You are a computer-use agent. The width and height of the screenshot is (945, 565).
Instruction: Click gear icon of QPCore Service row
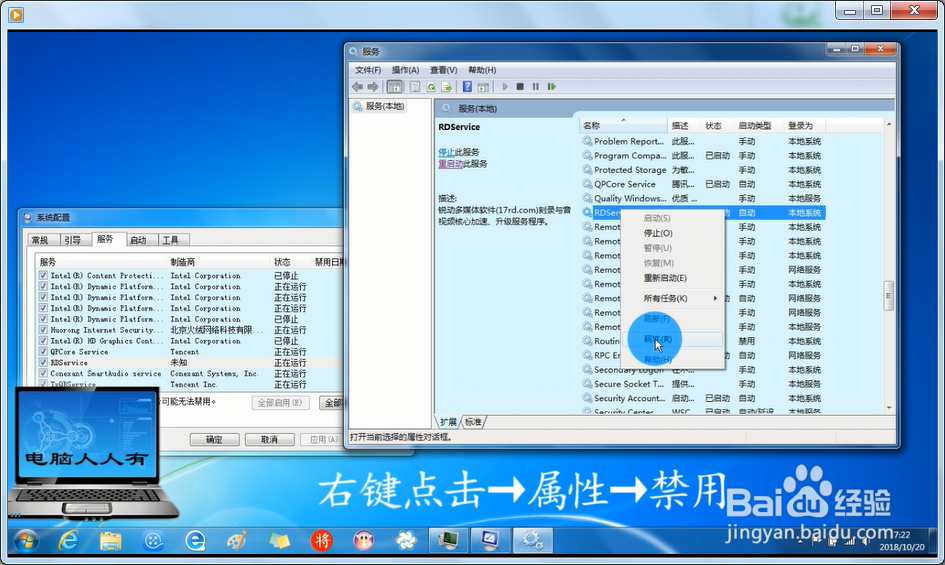pos(587,184)
